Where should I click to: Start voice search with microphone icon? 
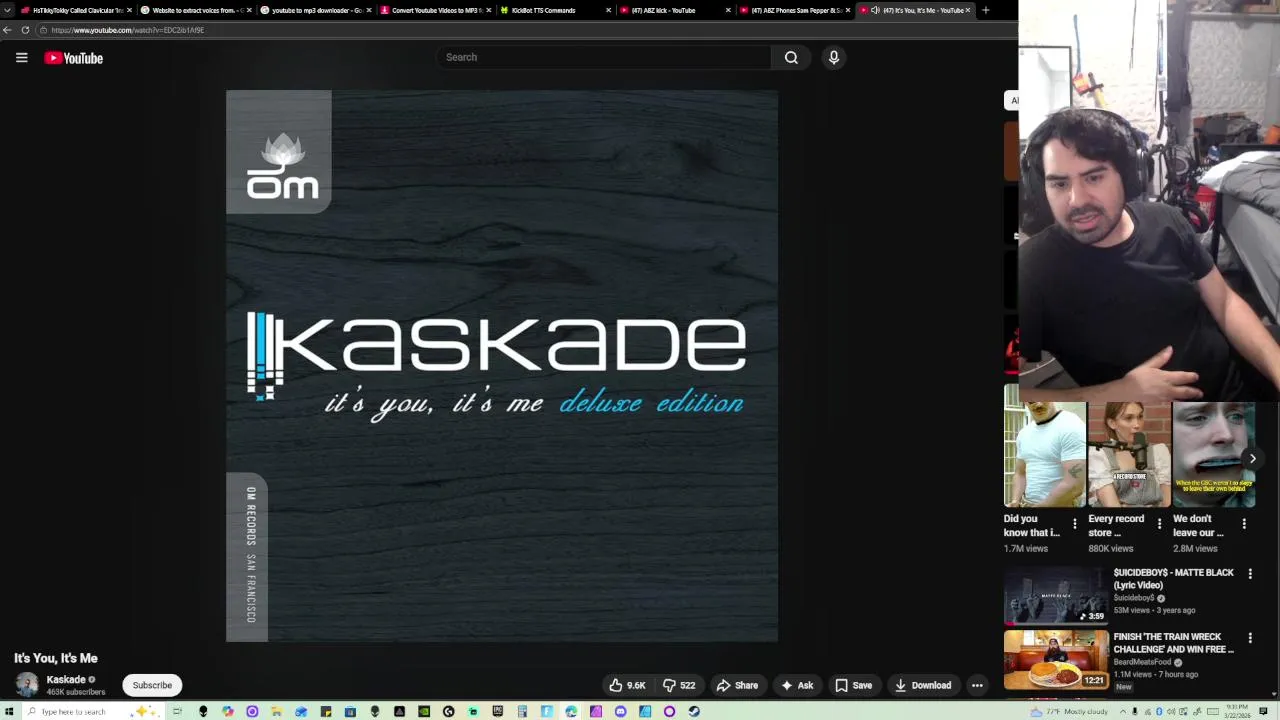[x=834, y=57]
